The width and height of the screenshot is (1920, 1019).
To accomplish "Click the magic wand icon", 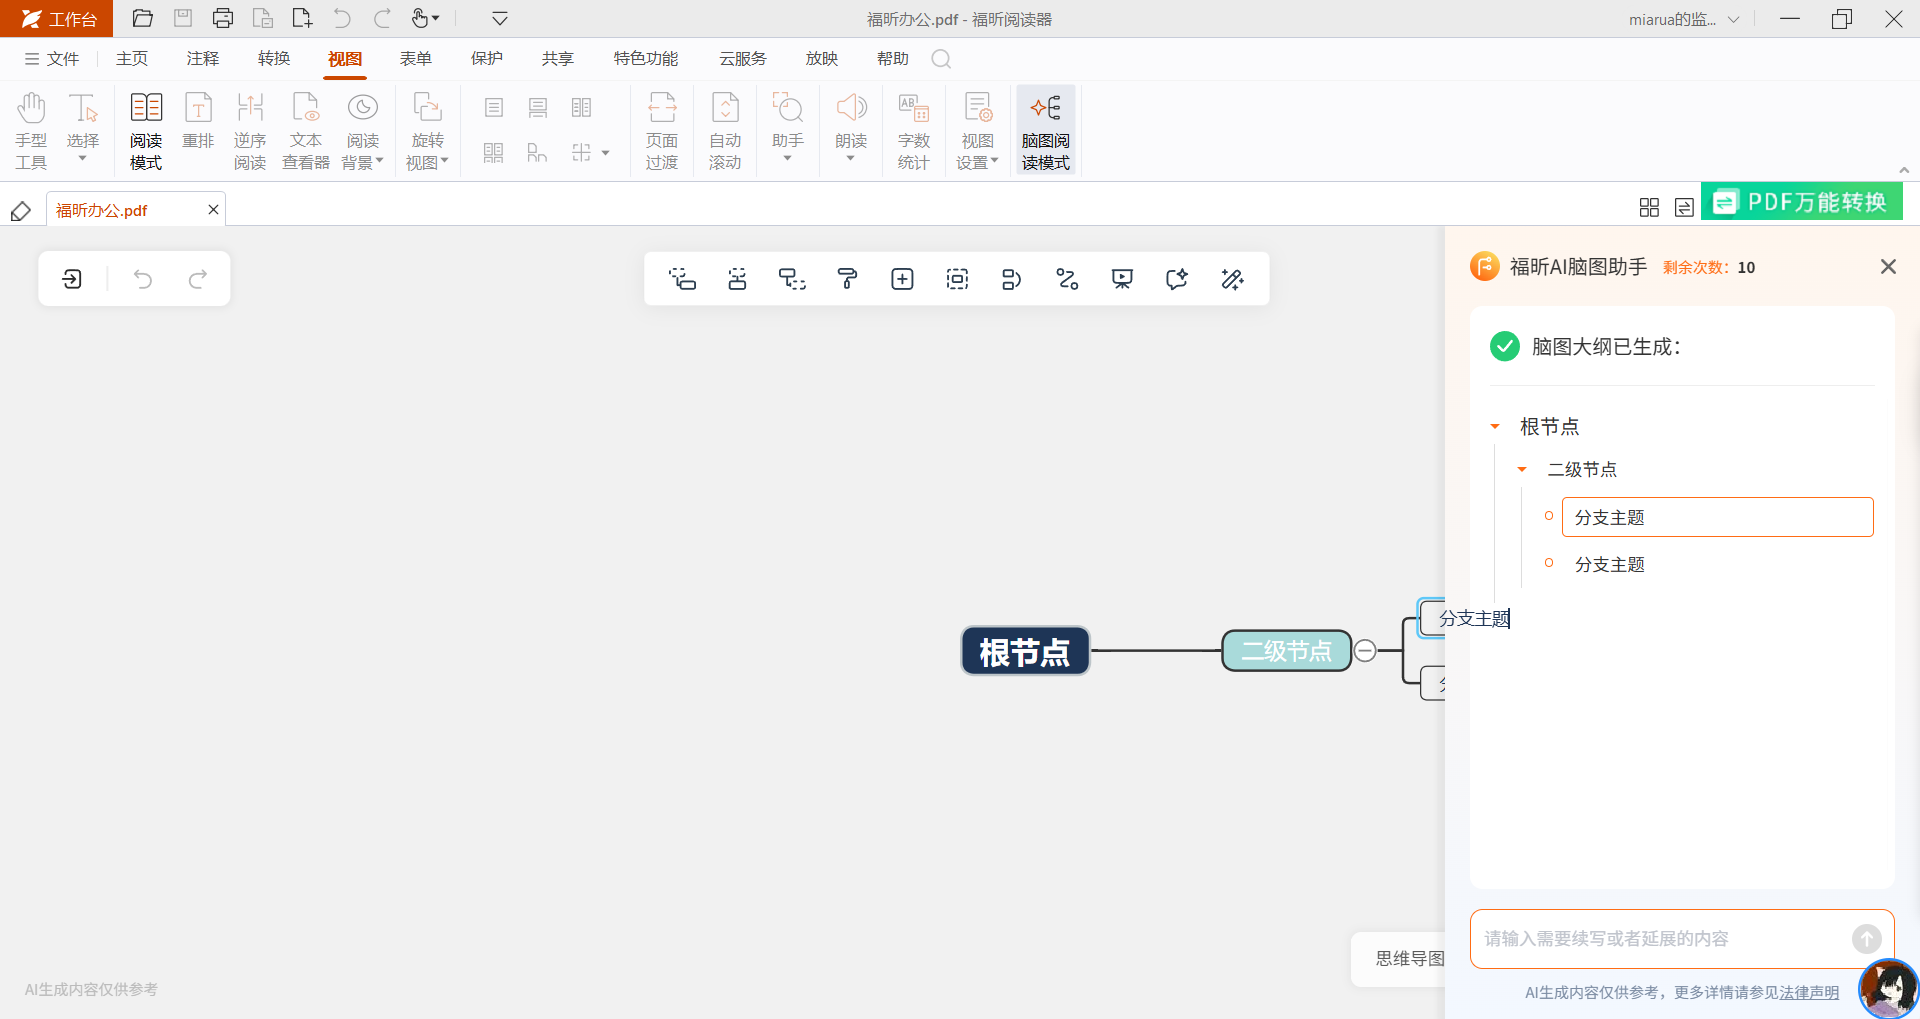I will pyautogui.click(x=1232, y=279).
